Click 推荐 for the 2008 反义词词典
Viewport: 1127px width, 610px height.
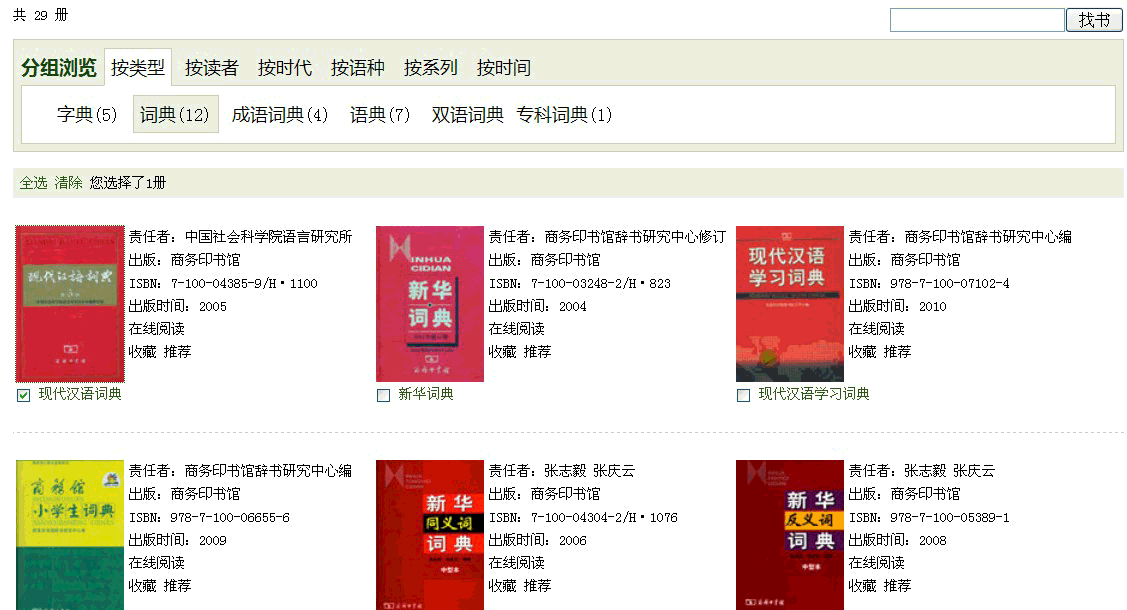pyautogui.click(x=898, y=586)
